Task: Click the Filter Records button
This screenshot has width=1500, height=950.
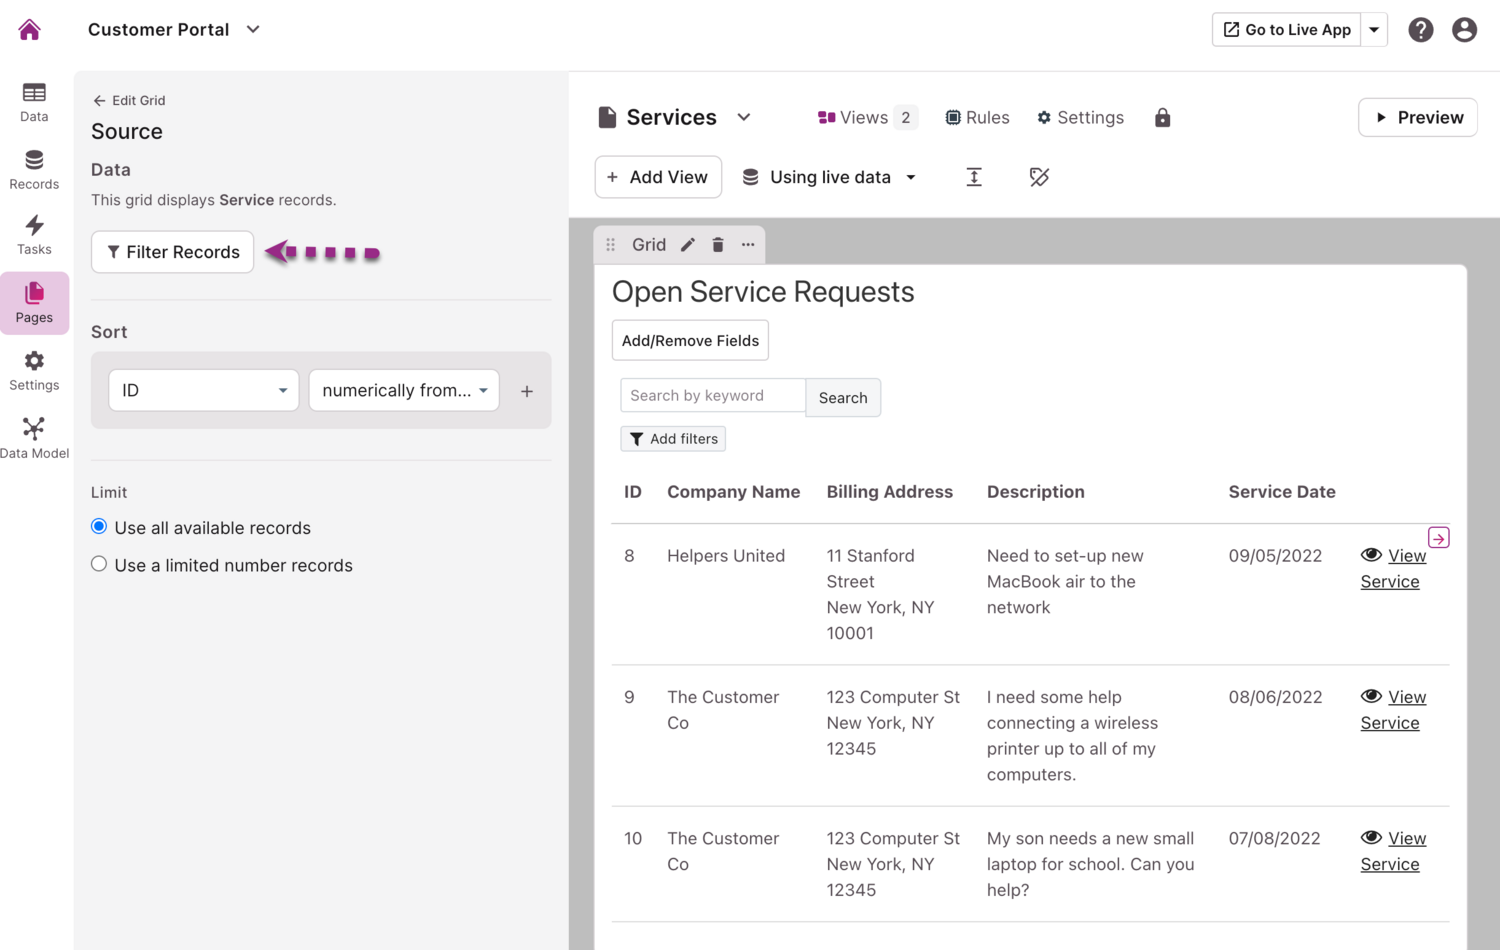Action: coord(173,252)
